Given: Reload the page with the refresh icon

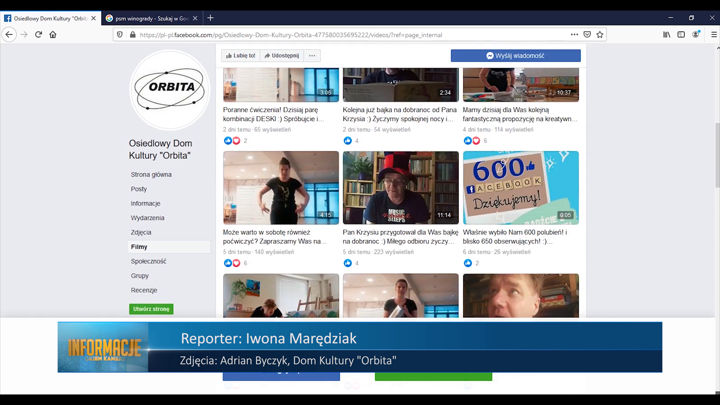Looking at the screenshot, I should [39, 34].
